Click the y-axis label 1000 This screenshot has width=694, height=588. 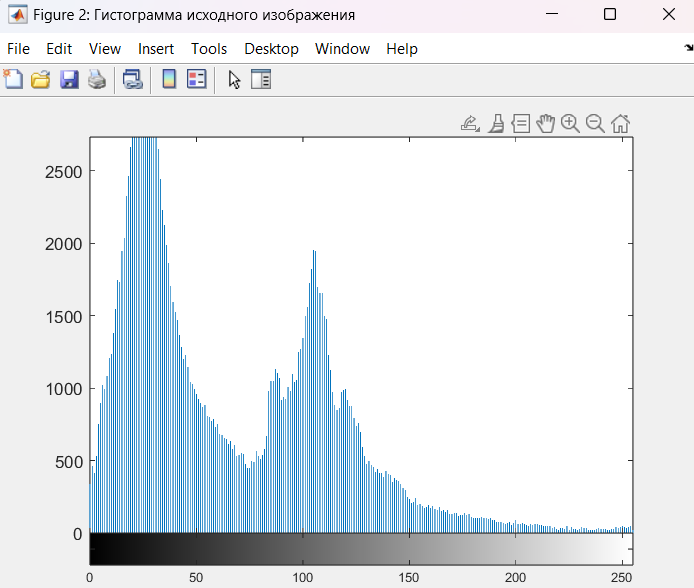[64, 389]
